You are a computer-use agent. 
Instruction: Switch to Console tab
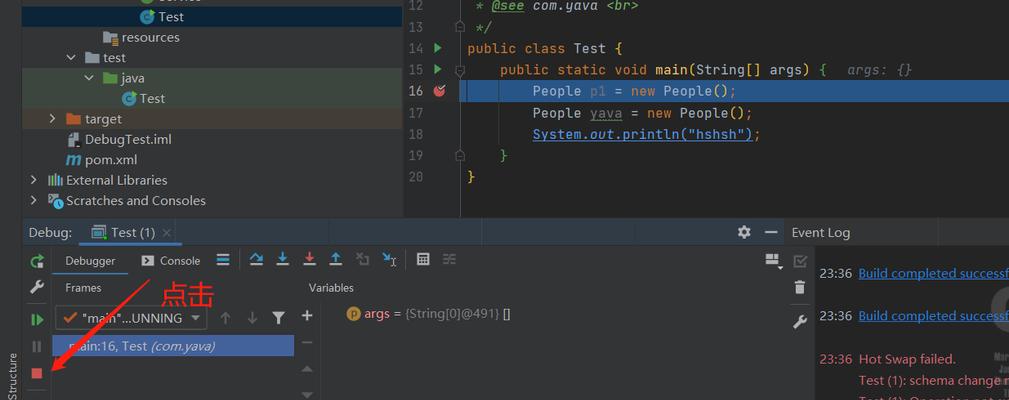click(171, 260)
